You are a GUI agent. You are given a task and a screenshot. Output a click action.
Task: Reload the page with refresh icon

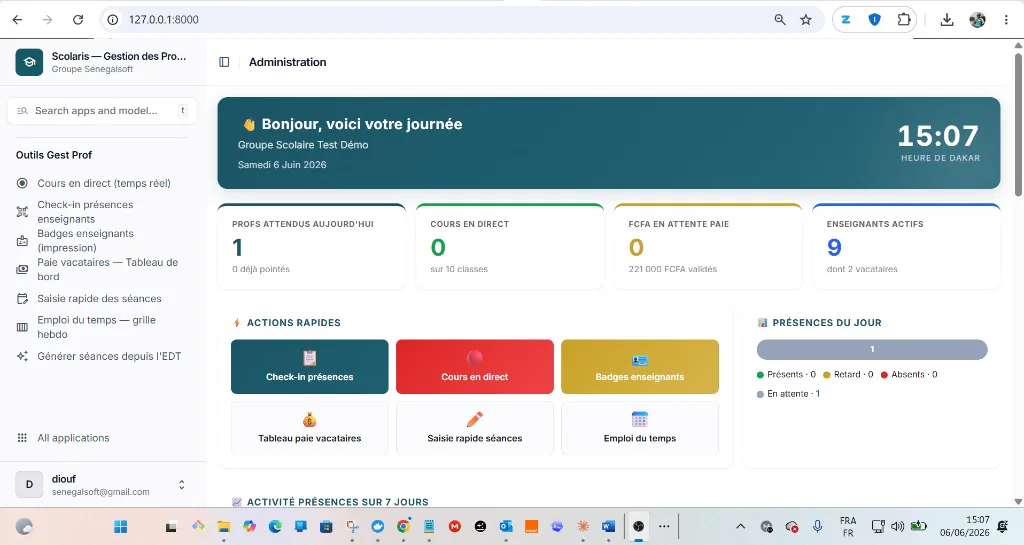[78, 20]
